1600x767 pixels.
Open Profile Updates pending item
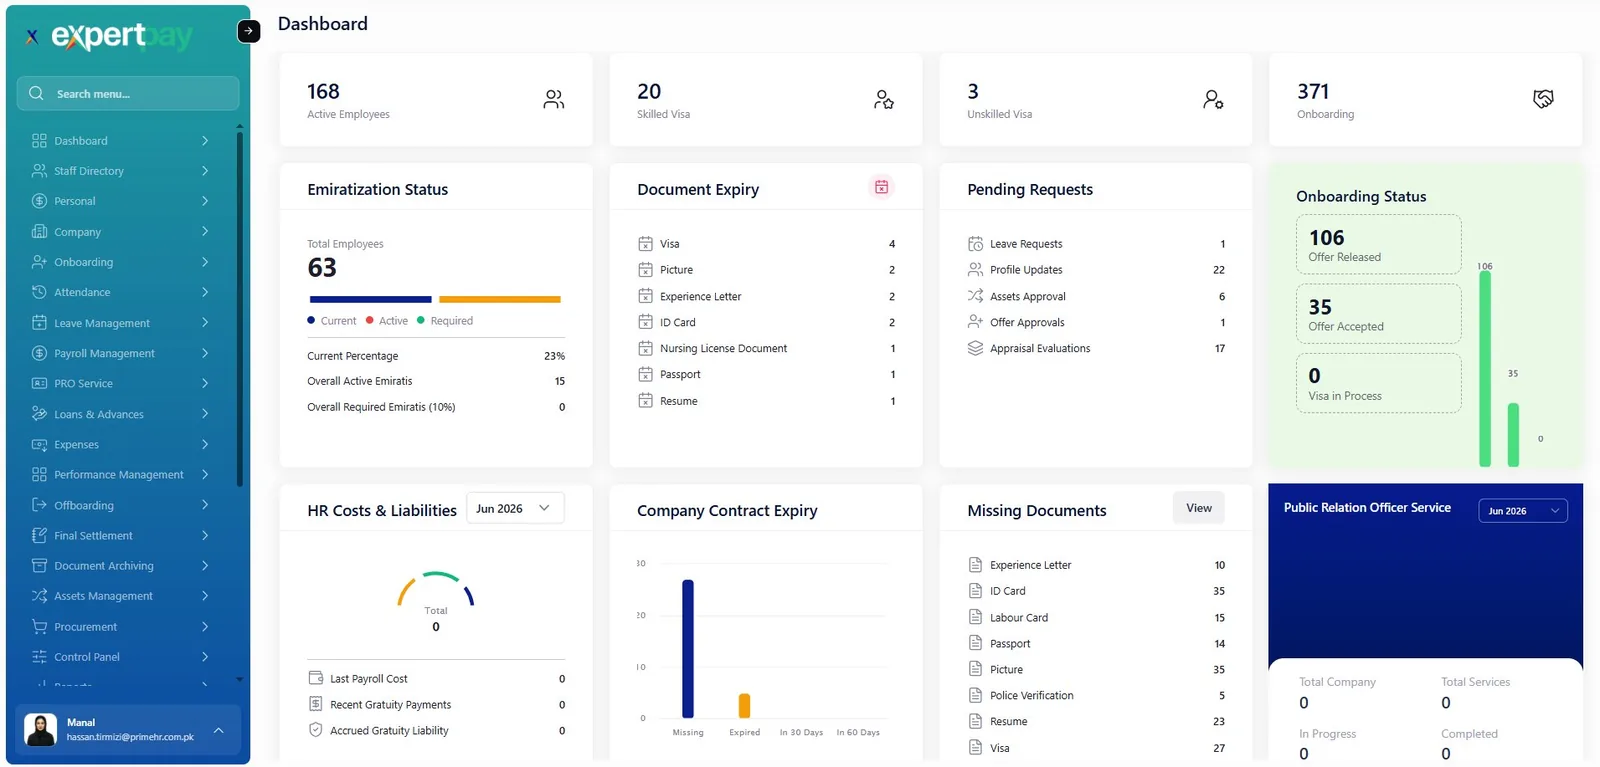(x=1096, y=270)
